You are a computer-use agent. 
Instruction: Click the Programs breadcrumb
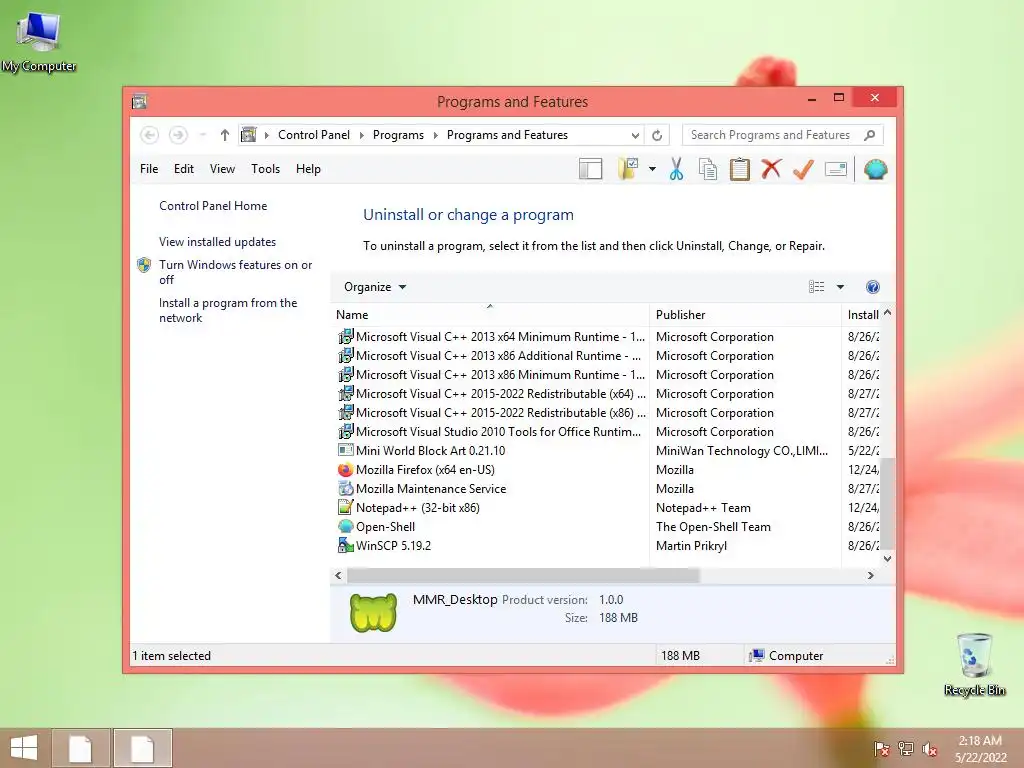(398, 135)
